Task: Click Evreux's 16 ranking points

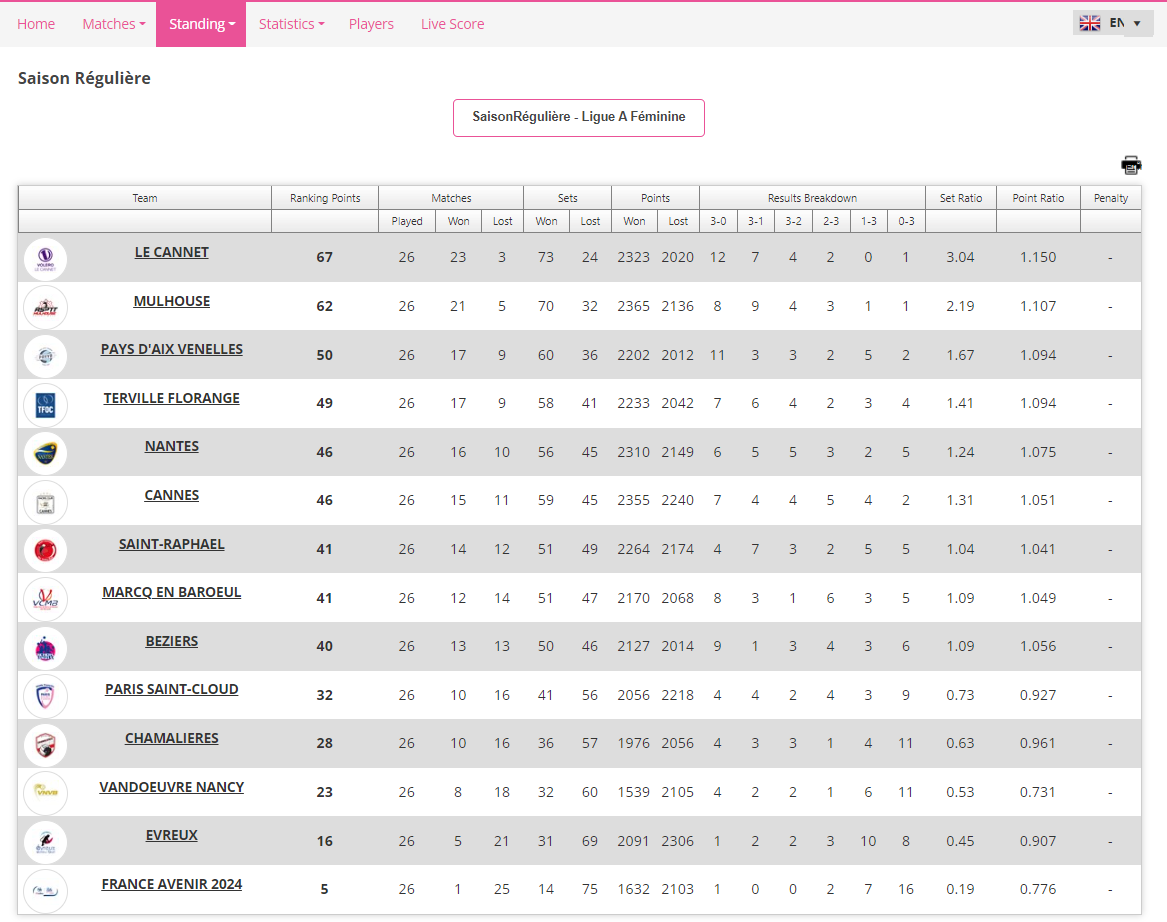Action: [324, 841]
